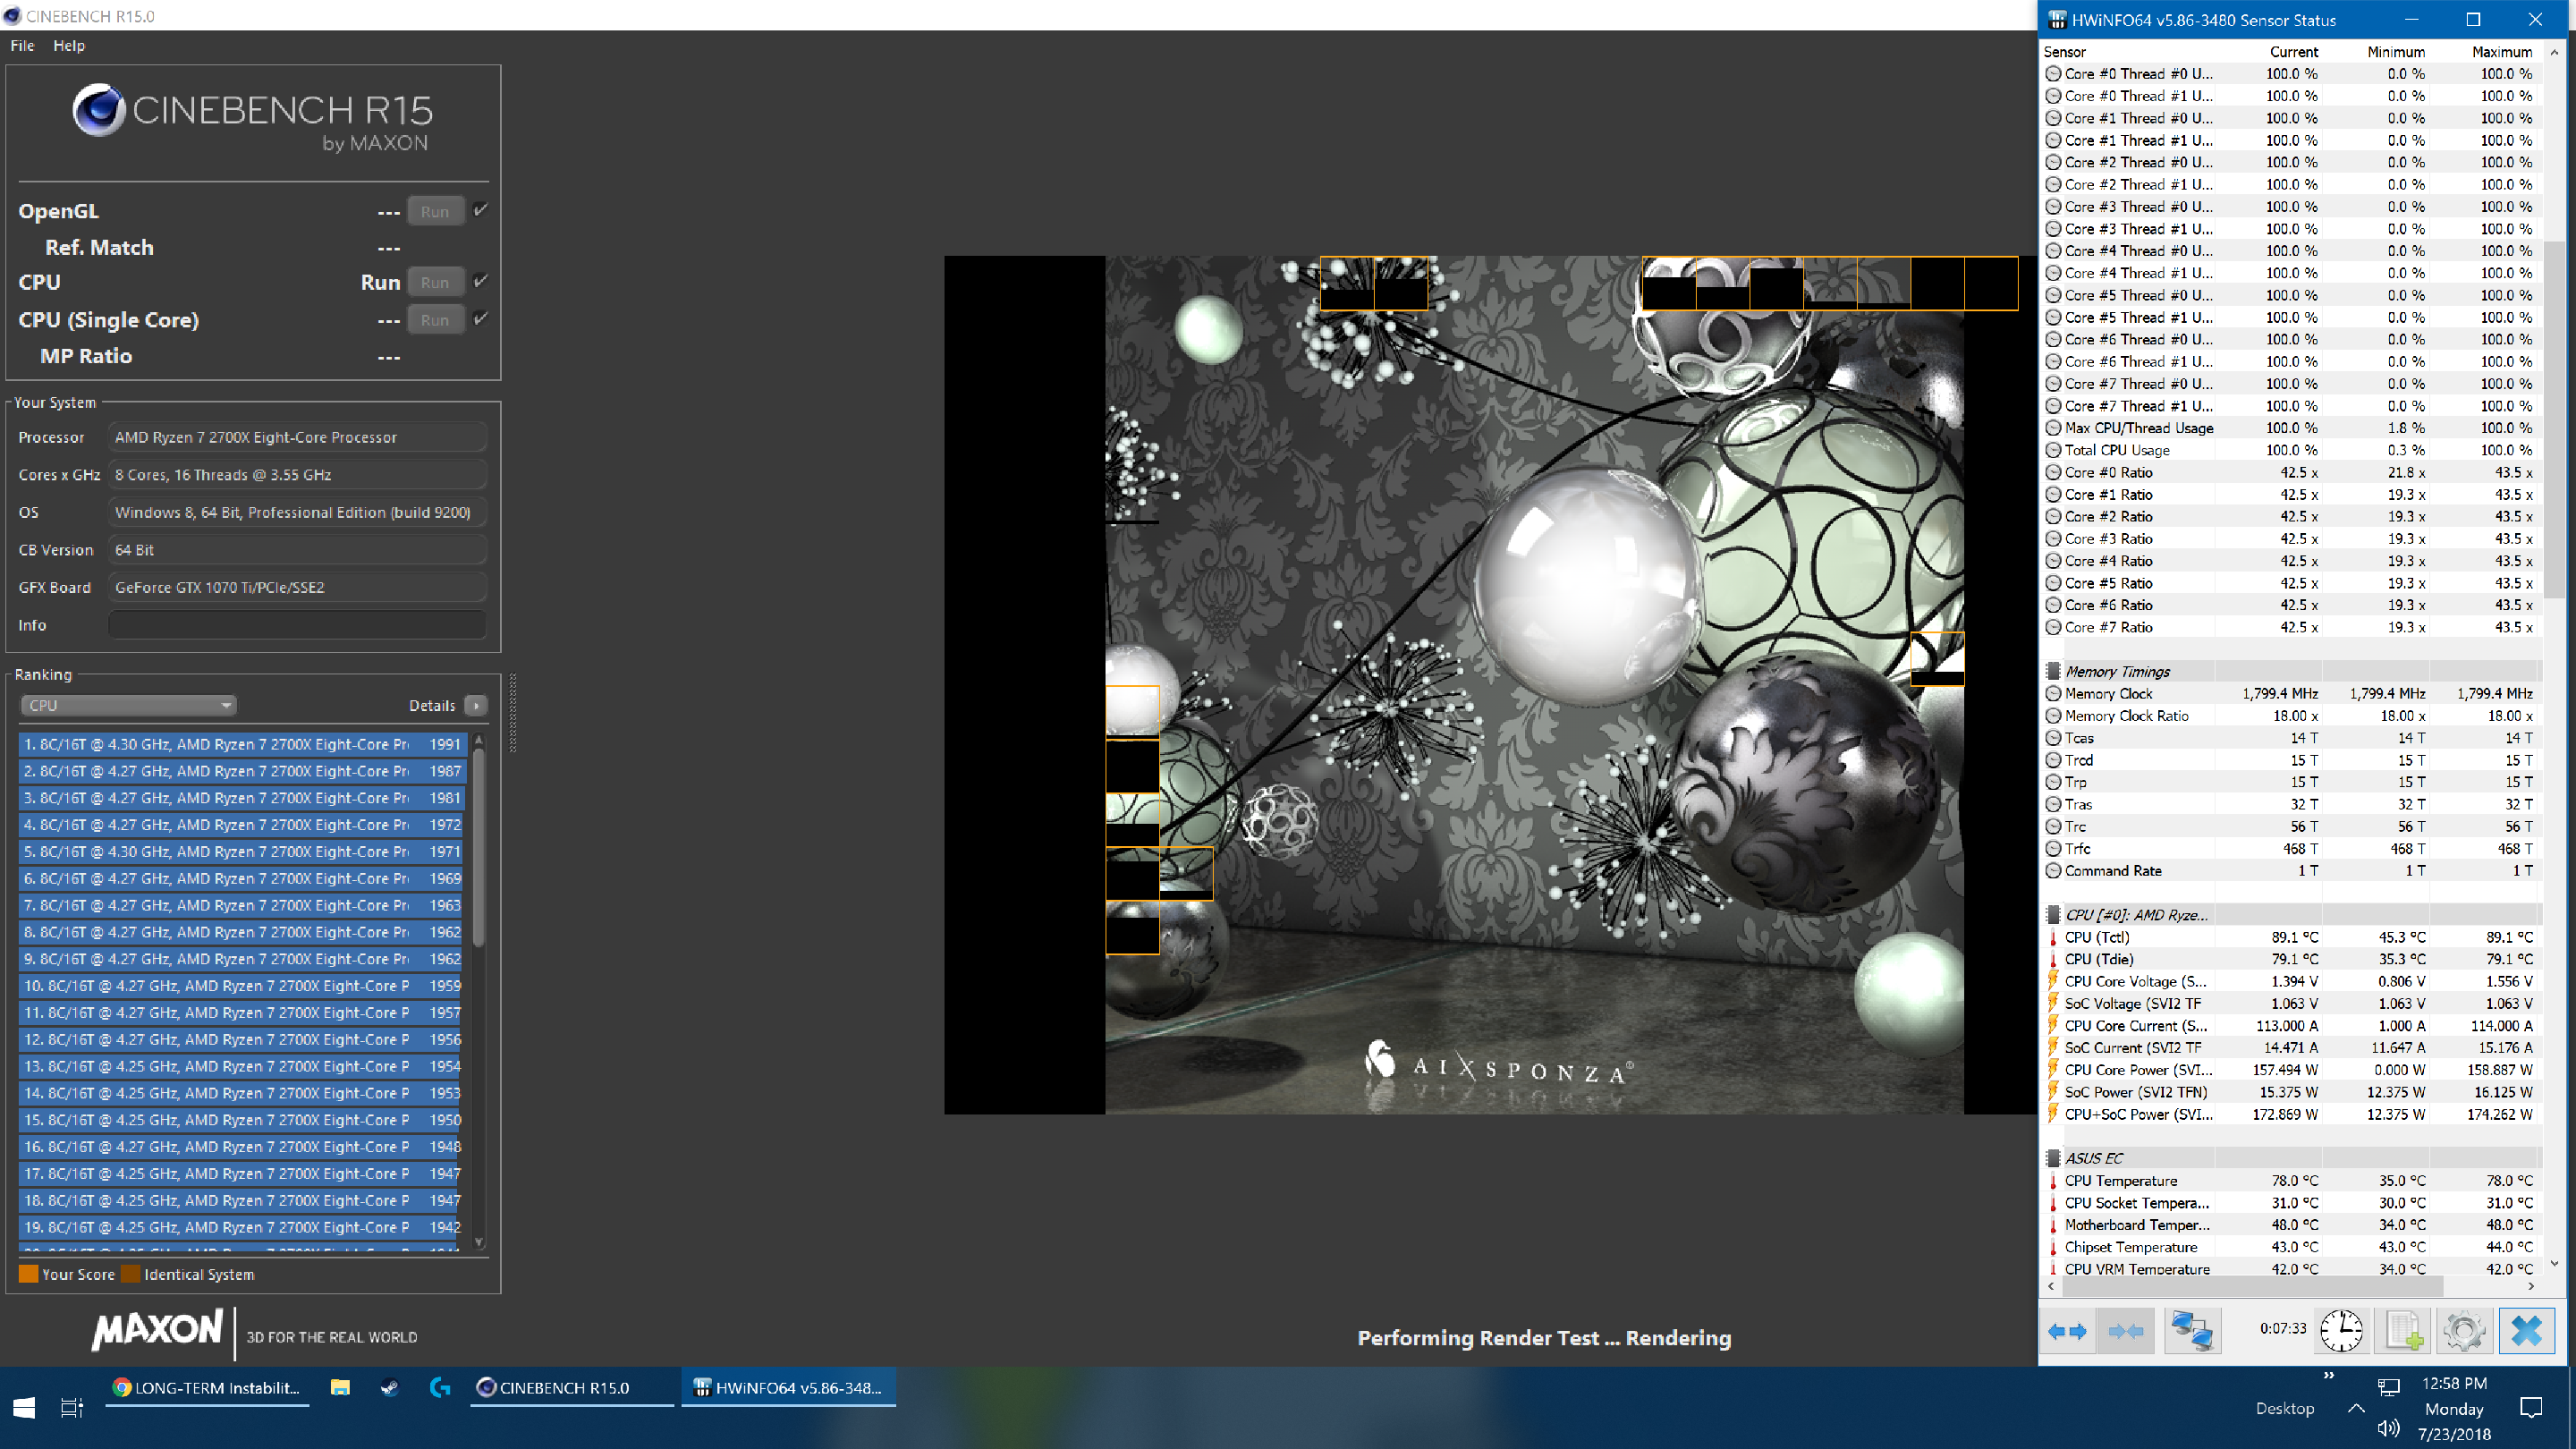Select the CPU+SoC Power sensor row
The height and width of the screenshot is (1449, 2576).
click(2290, 1114)
